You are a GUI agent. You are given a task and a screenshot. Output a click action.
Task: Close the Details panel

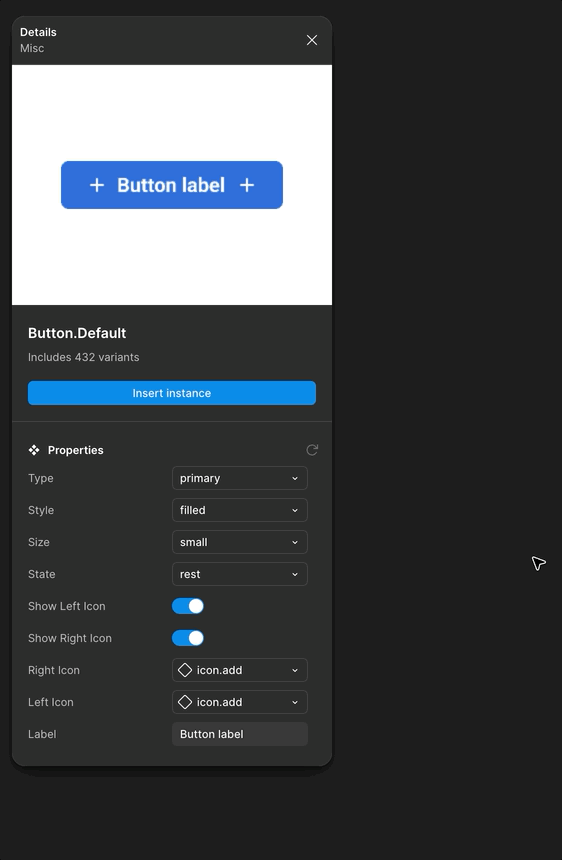(x=312, y=40)
